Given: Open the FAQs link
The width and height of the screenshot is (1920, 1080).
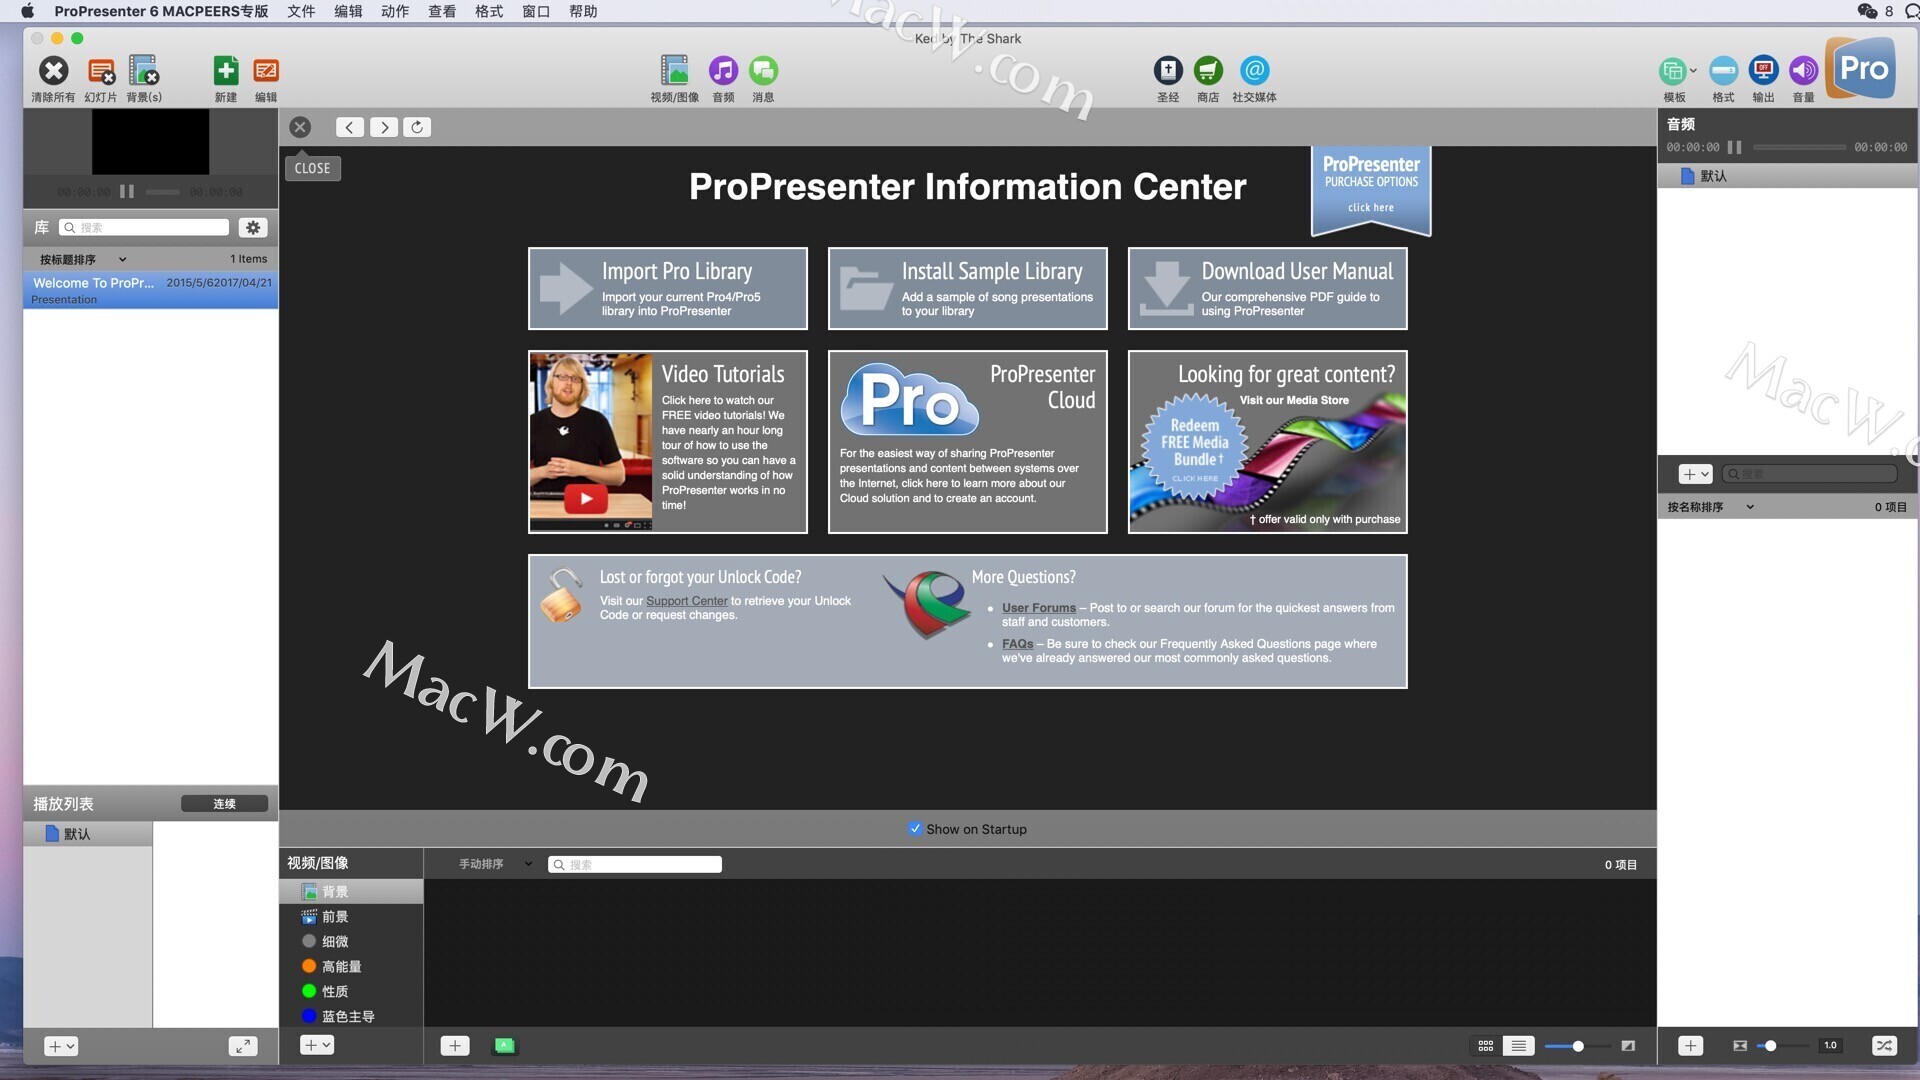Looking at the screenshot, I should [x=1018, y=644].
